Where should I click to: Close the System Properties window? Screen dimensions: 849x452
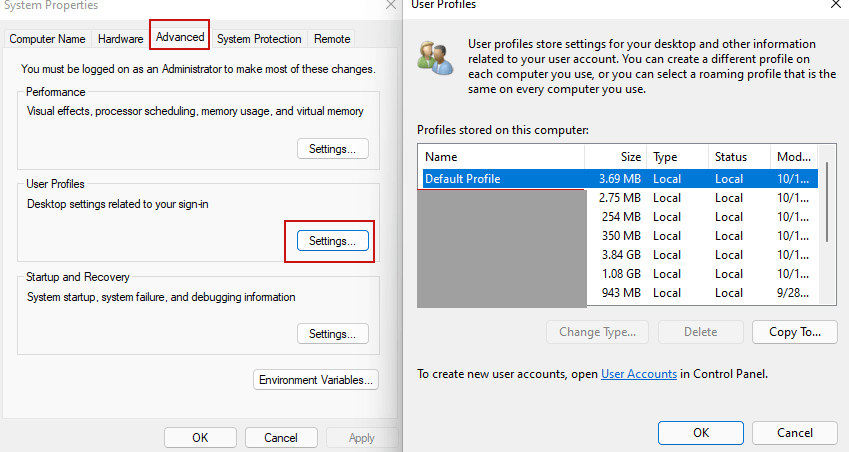point(390,5)
